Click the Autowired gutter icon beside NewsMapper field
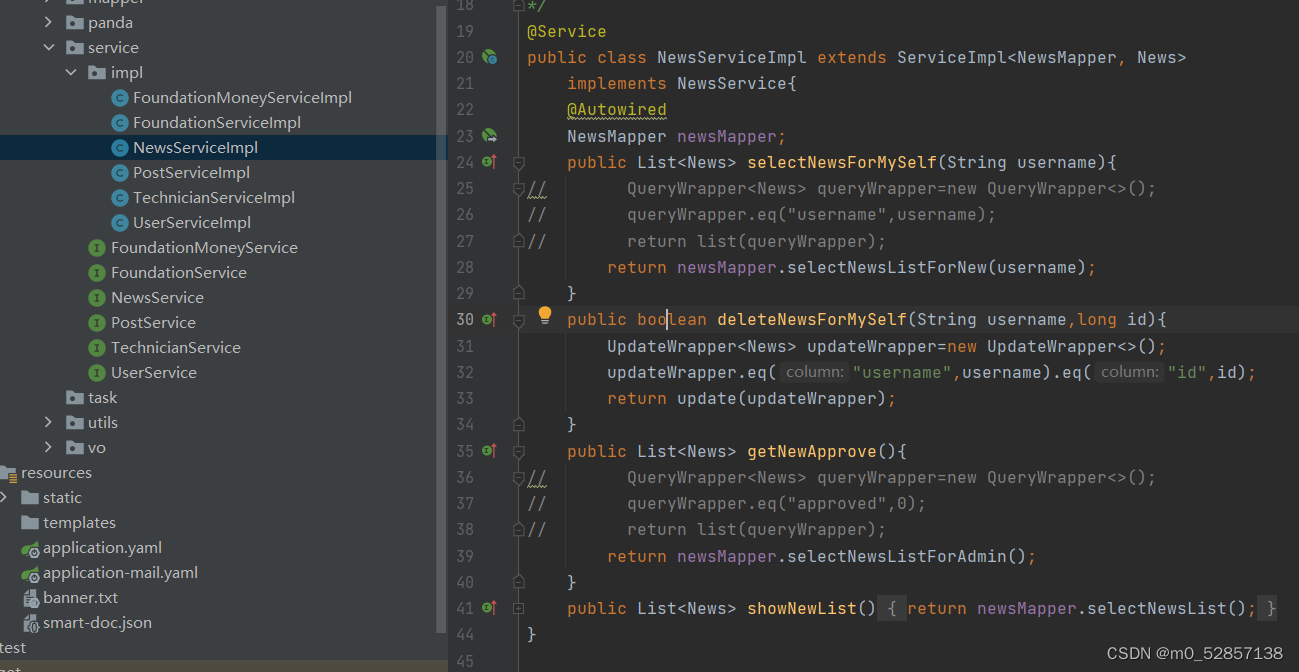1299x672 pixels. (x=488, y=135)
